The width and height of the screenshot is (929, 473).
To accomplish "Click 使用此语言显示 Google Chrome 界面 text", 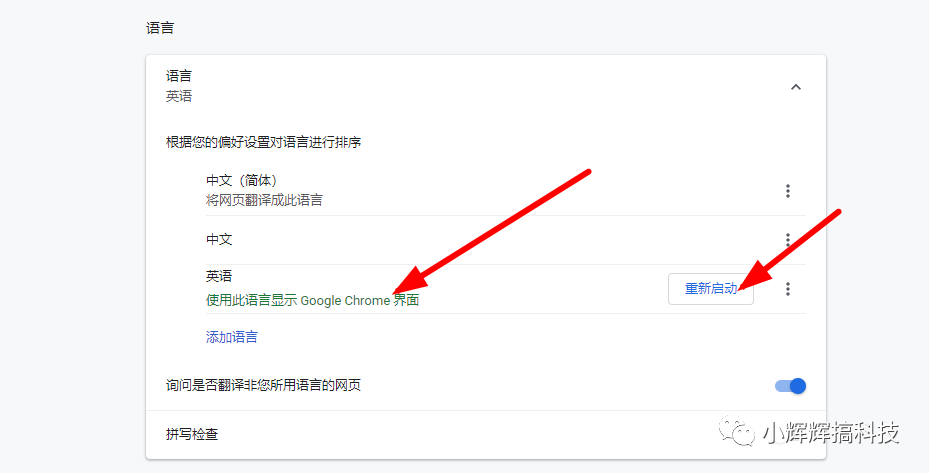I will [312, 300].
